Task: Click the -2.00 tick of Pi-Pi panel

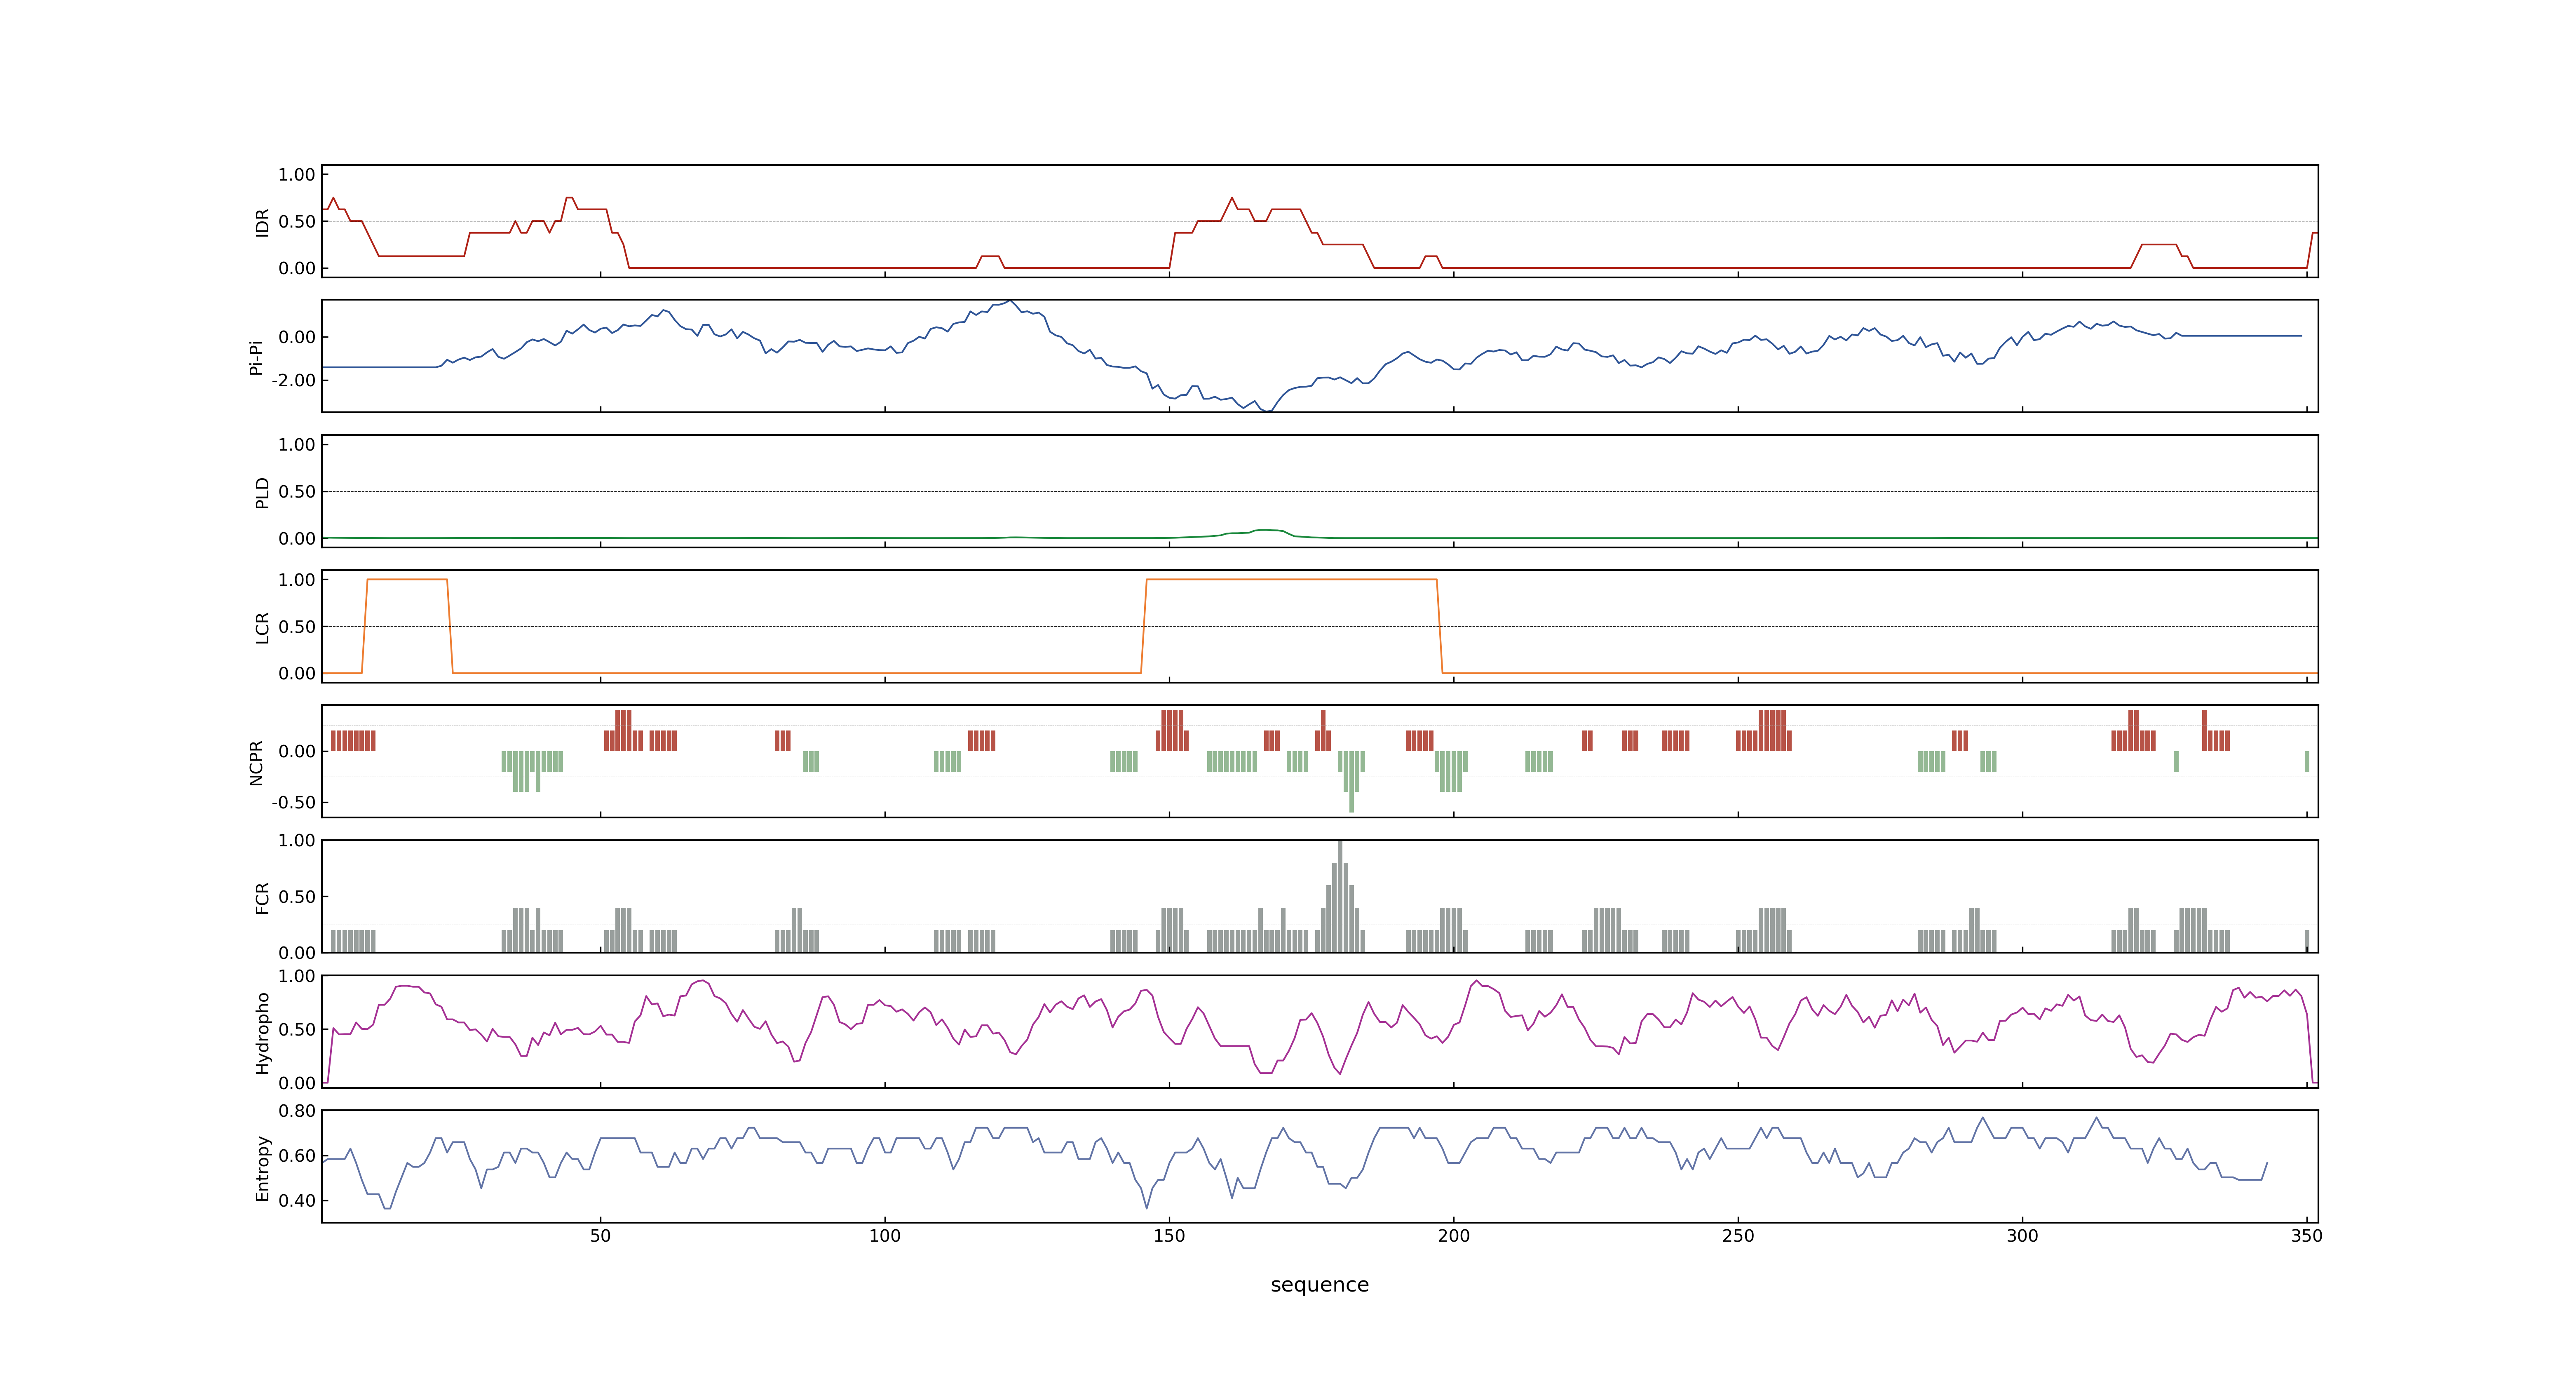Action: 293,381
